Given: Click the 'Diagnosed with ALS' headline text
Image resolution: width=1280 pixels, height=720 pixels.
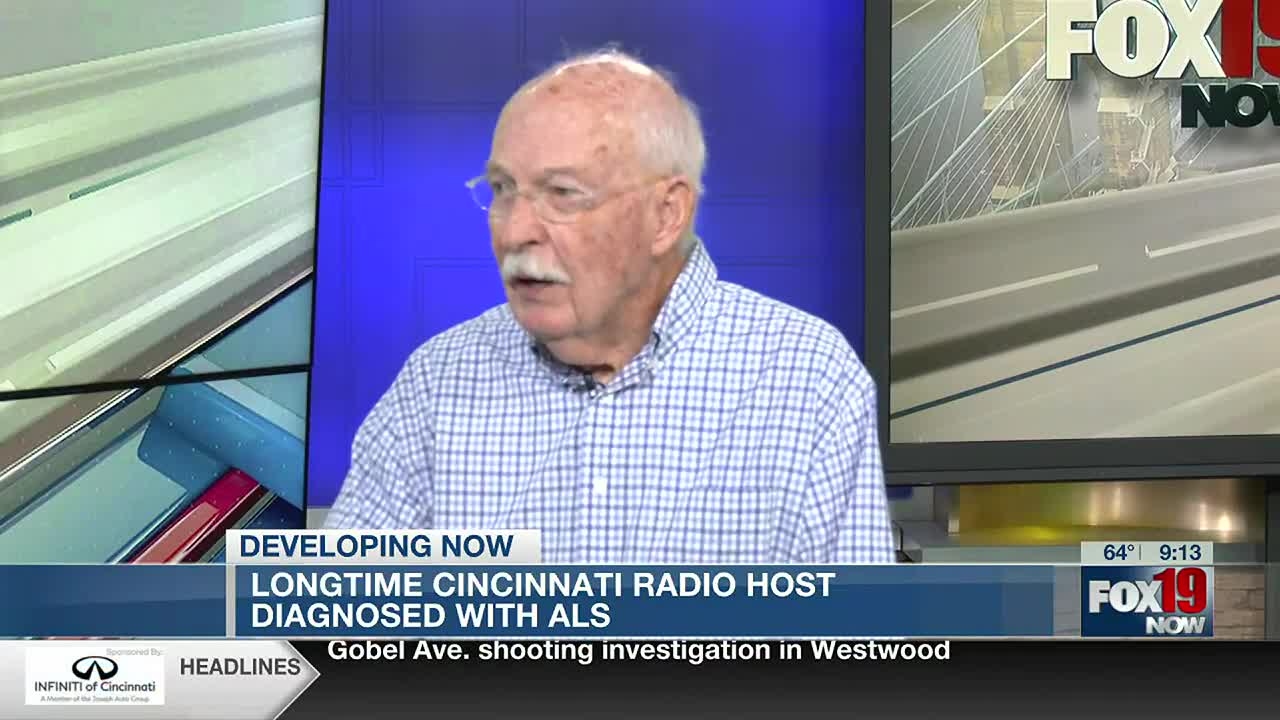Looking at the screenshot, I should coord(430,616).
